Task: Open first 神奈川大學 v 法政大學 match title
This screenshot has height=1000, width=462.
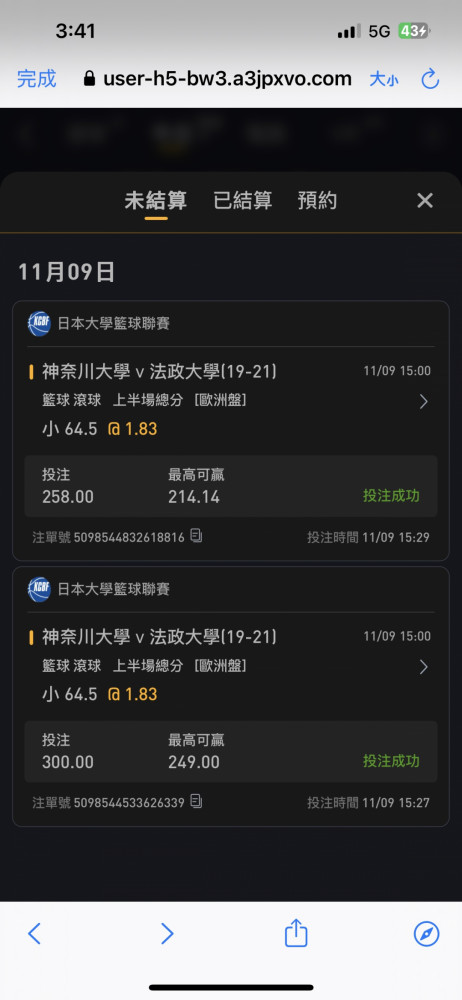Action: pos(160,371)
